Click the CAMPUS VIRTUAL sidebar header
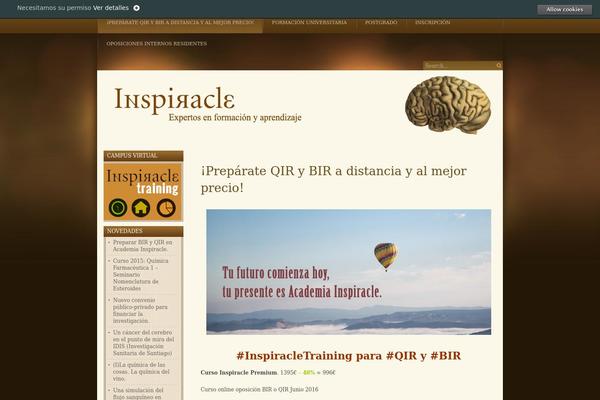The height and width of the screenshot is (400, 600). coord(143,156)
